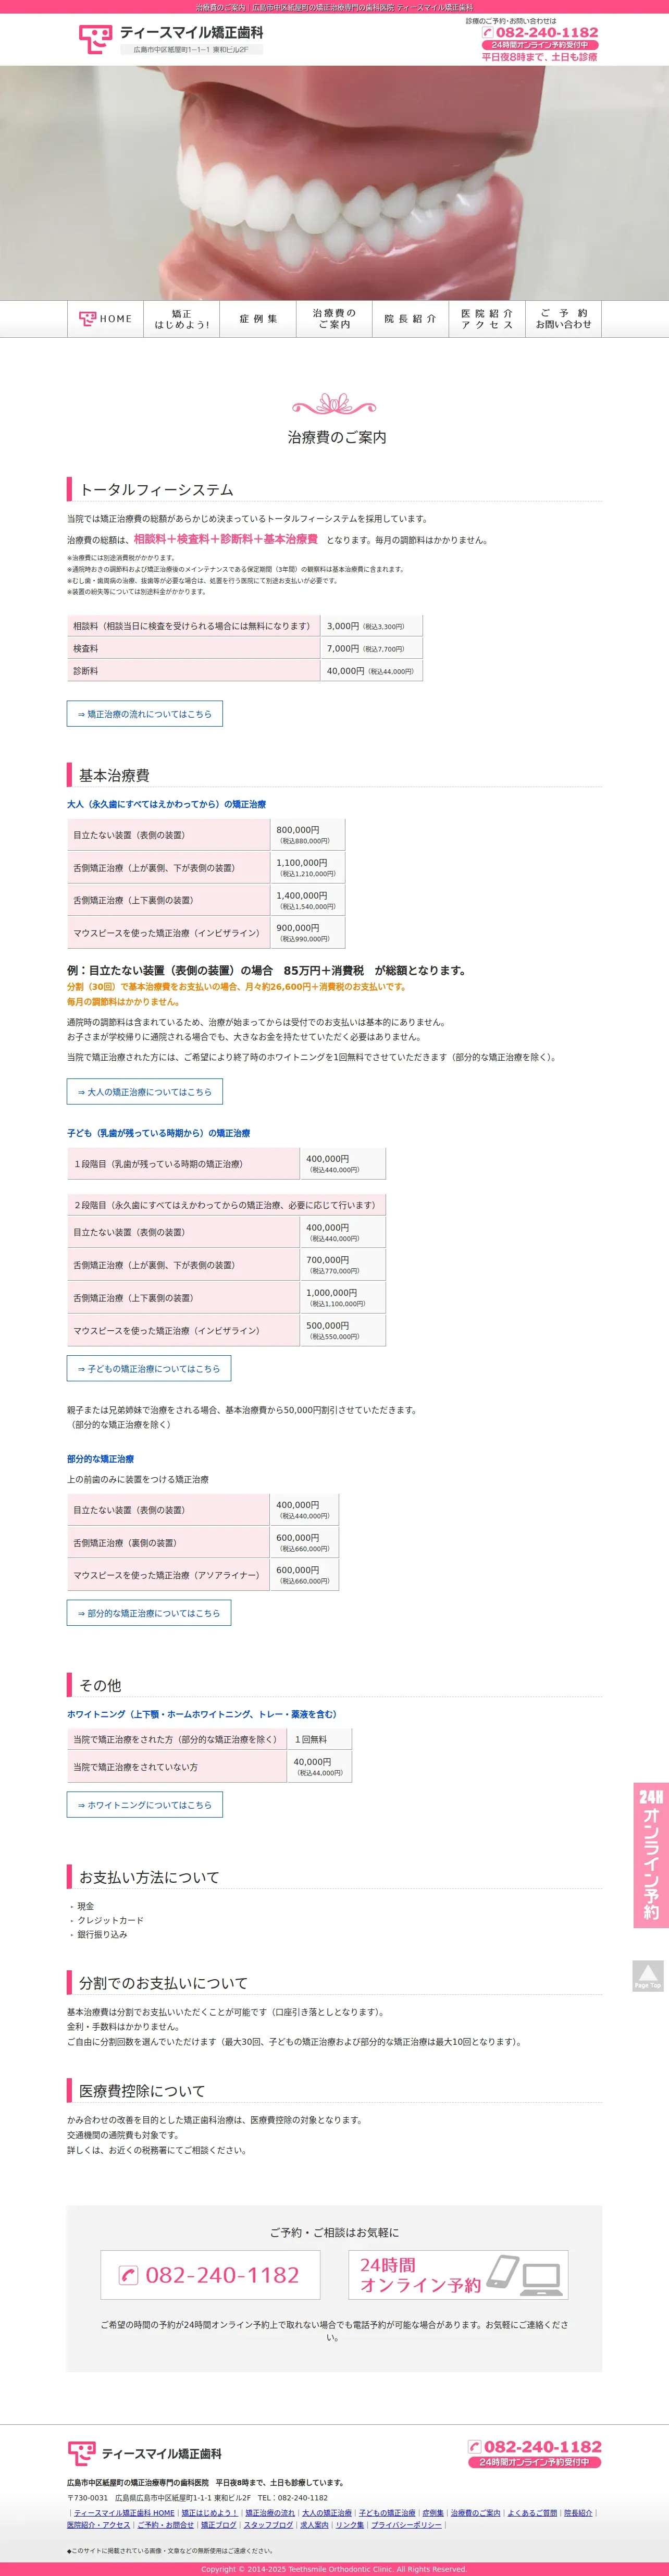The height and width of the screenshot is (2576, 669).
Task: Click footer link 医院紹介・アクセス
Action: pyautogui.click(x=98, y=2525)
